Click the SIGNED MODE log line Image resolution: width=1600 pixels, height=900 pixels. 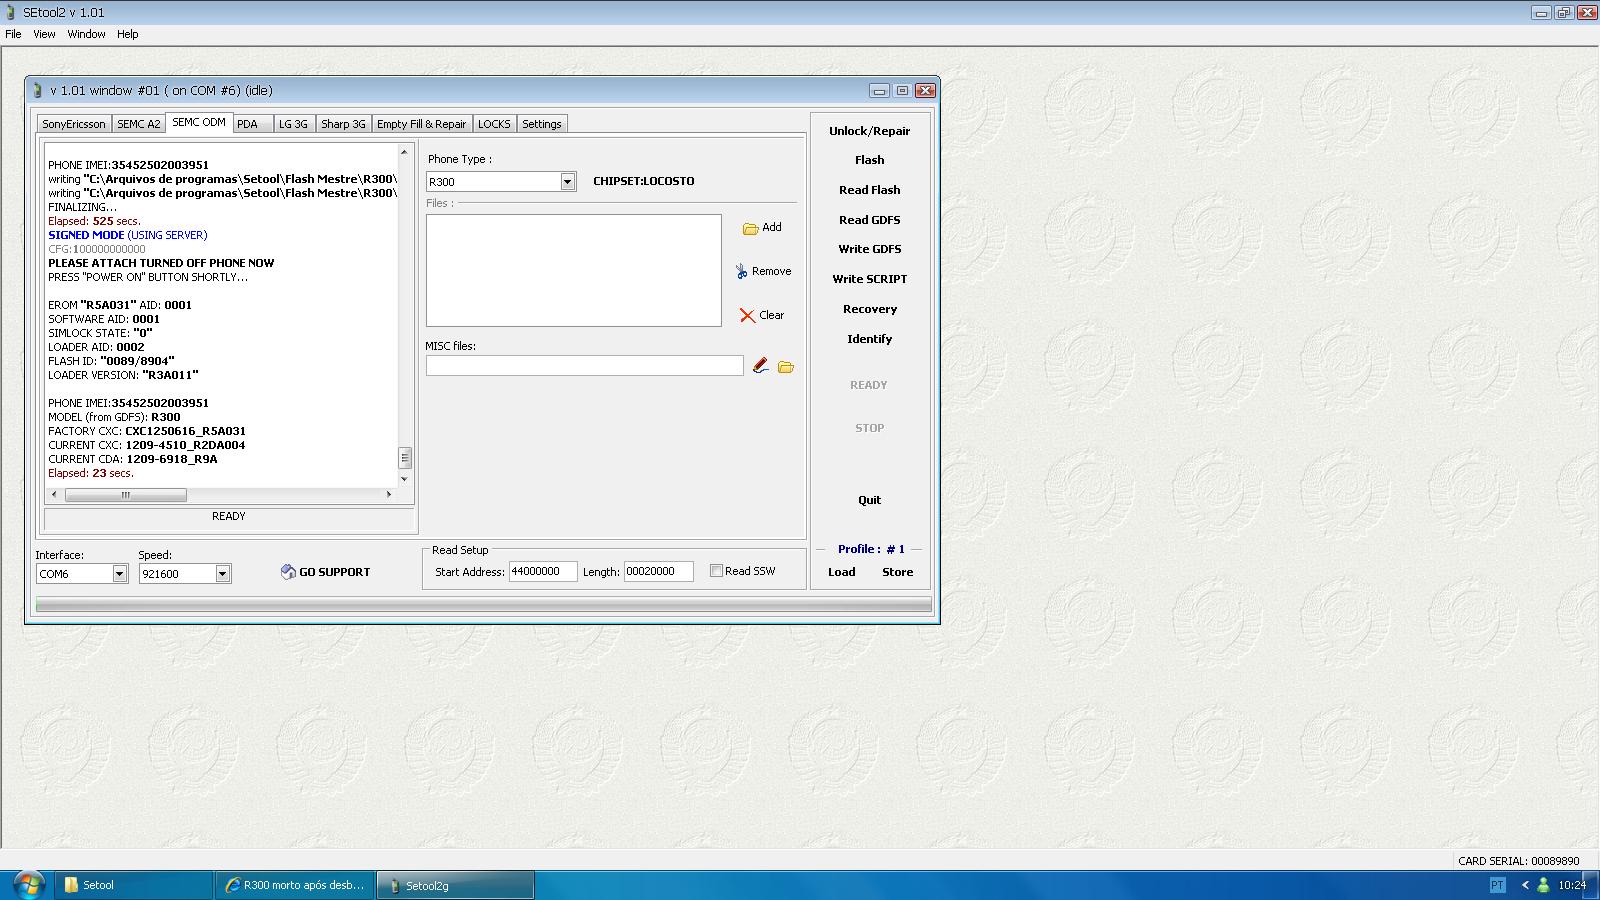128,235
